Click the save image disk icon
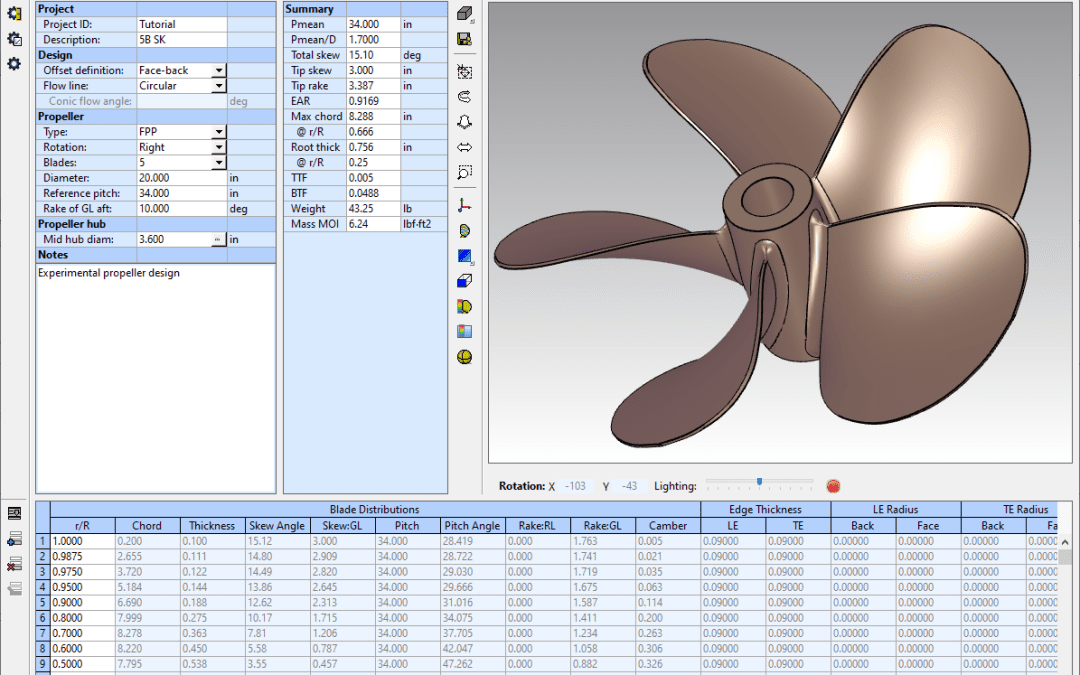This screenshot has height=675, width=1080. pos(464,39)
